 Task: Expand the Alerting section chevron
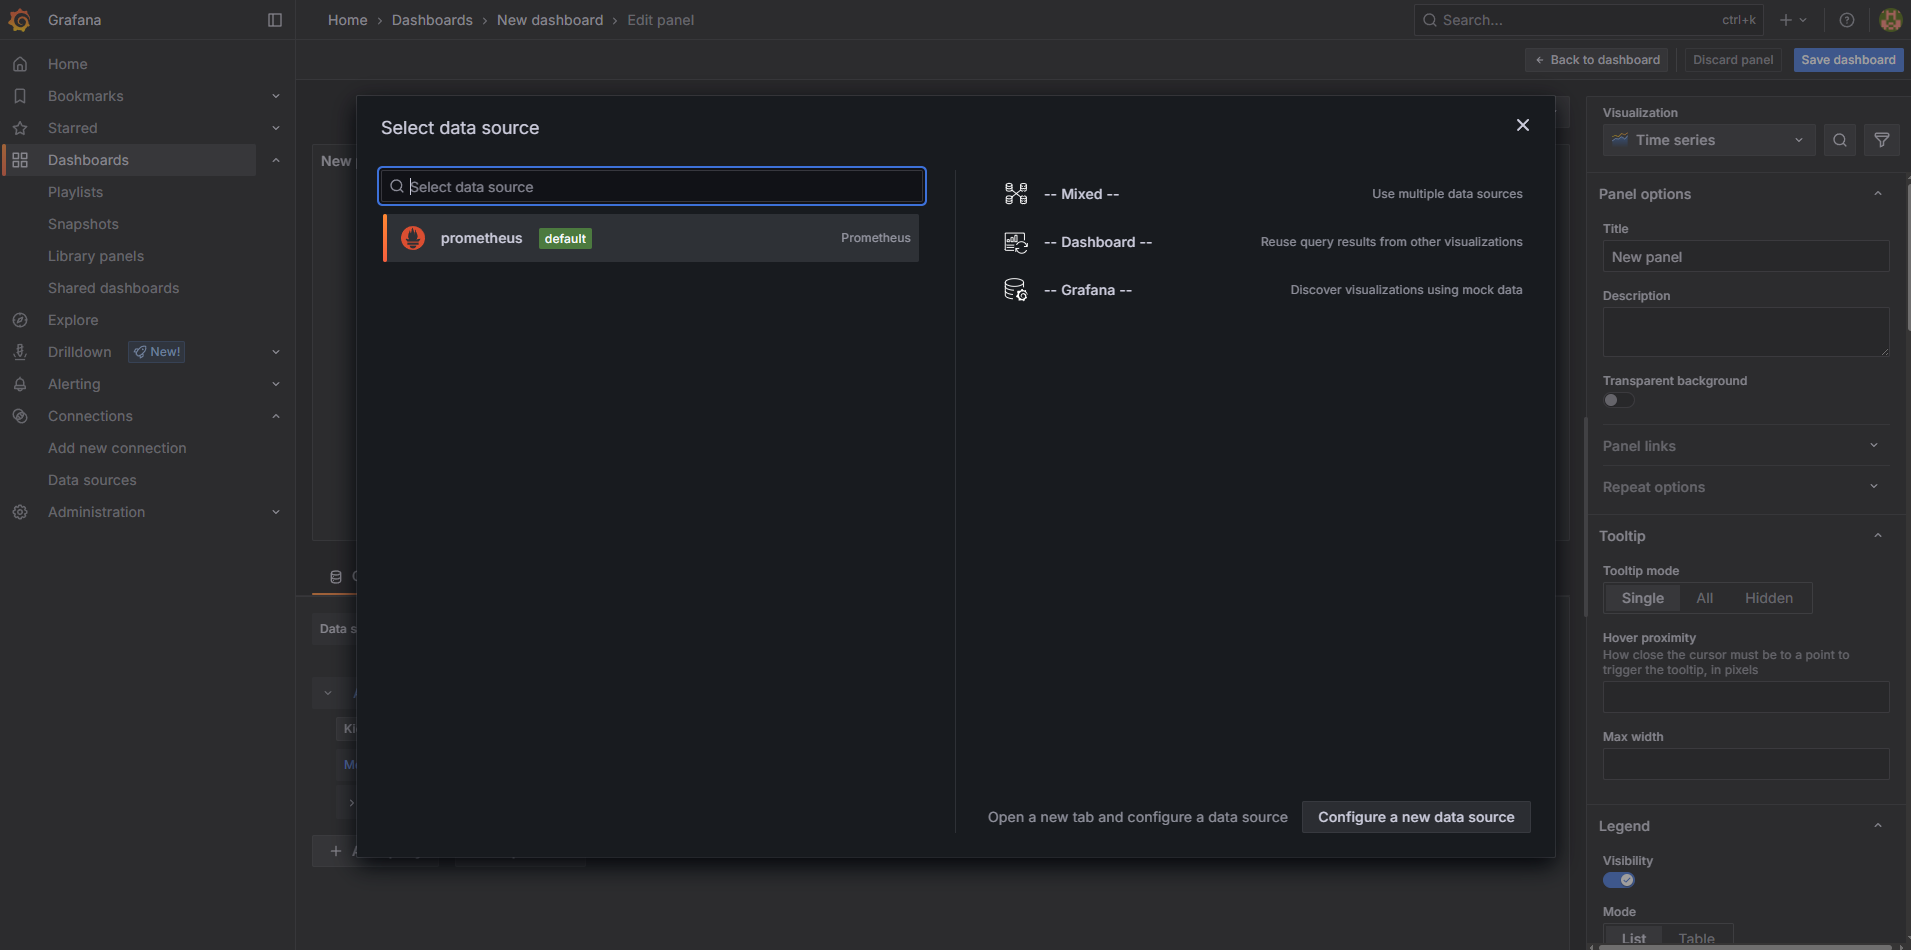click(276, 384)
